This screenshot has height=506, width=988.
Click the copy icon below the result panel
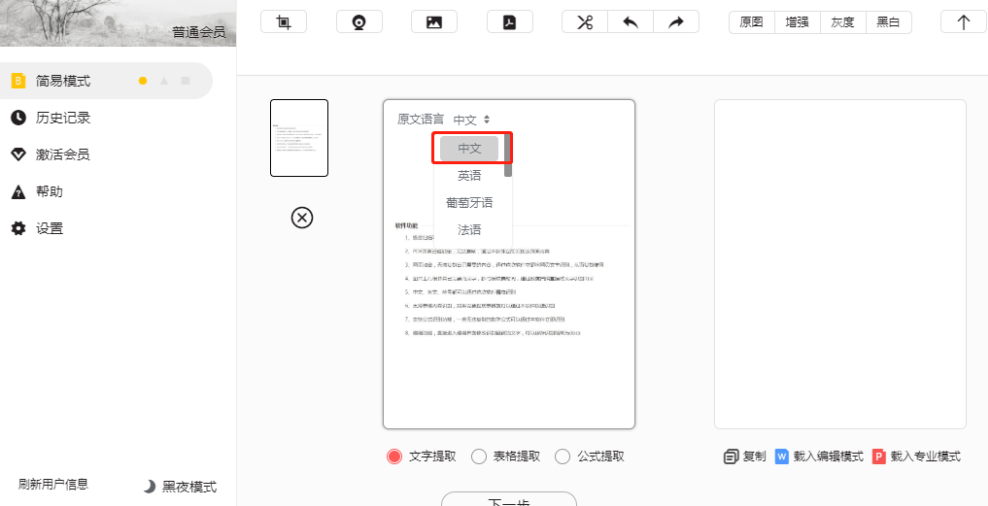click(x=731, y=457)
